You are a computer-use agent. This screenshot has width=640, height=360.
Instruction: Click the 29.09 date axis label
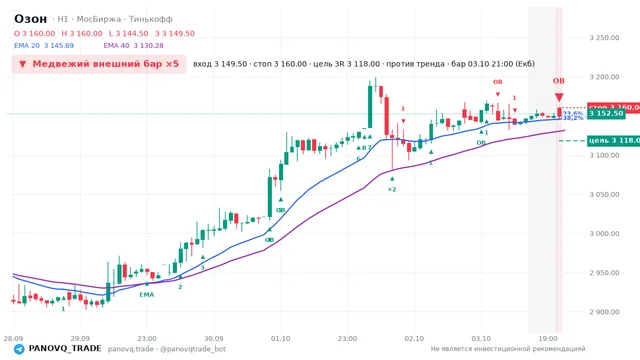click(80, 338)
